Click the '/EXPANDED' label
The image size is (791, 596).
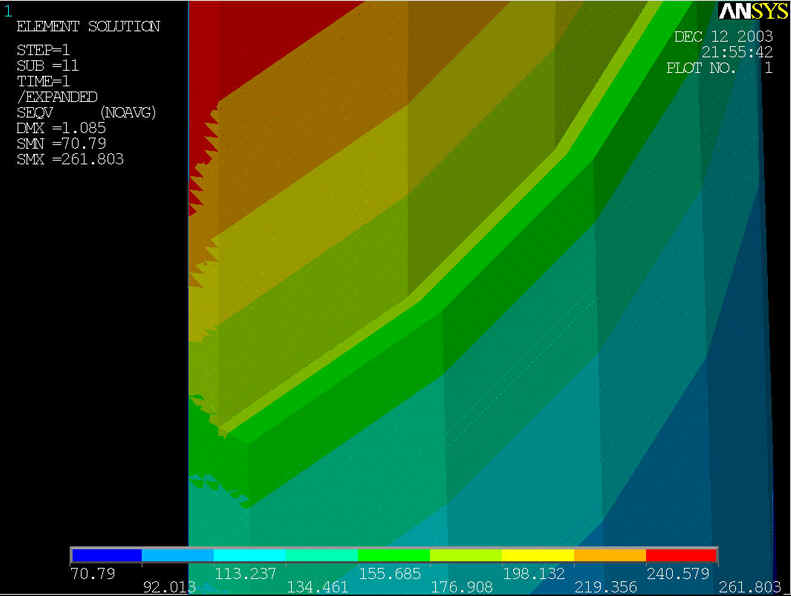[x=57, y=97]
